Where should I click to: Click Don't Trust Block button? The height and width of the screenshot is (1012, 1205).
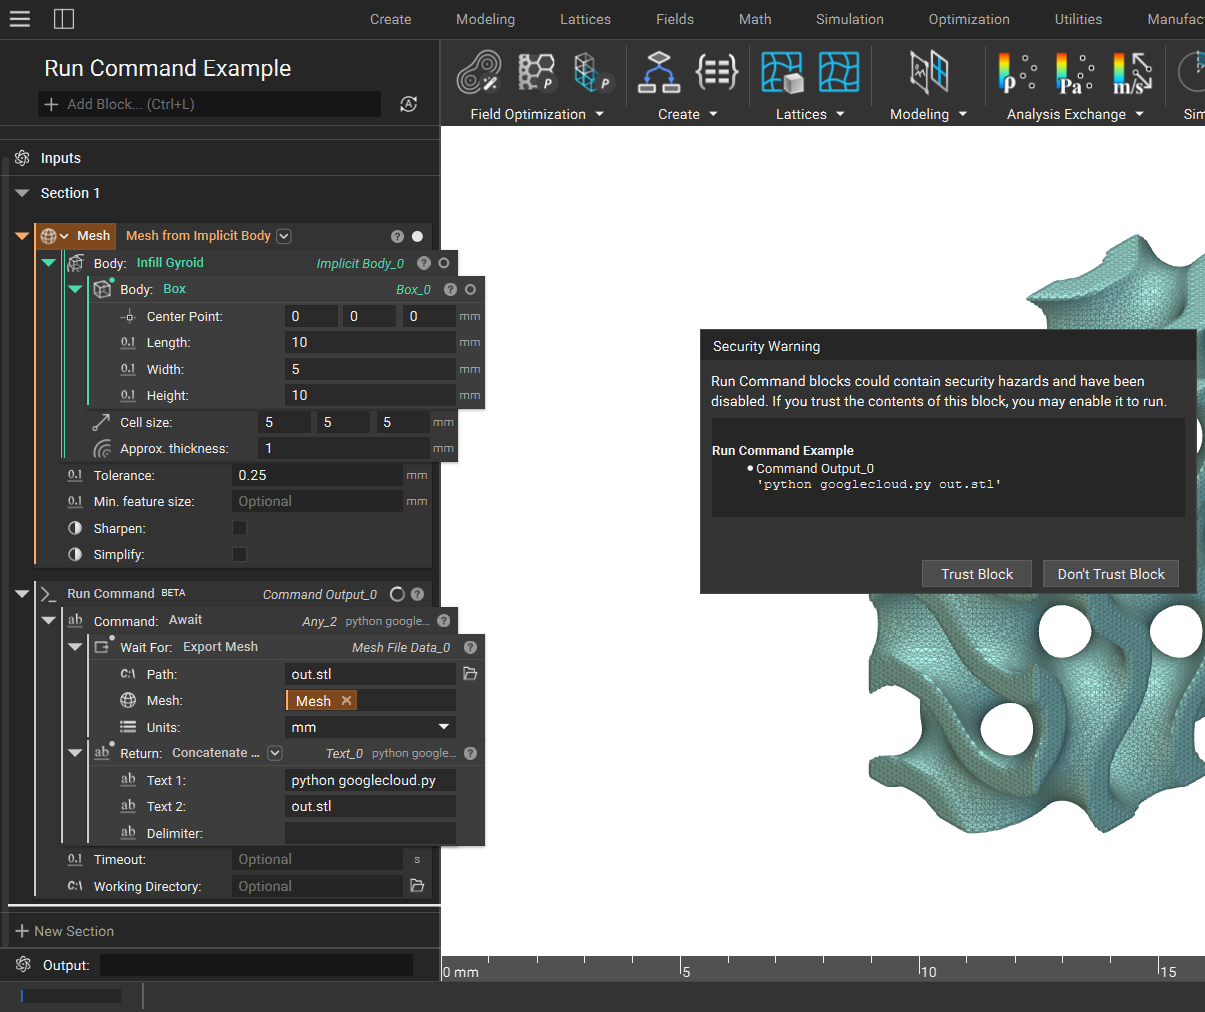pyautogui.click(x=1111, y=574)
